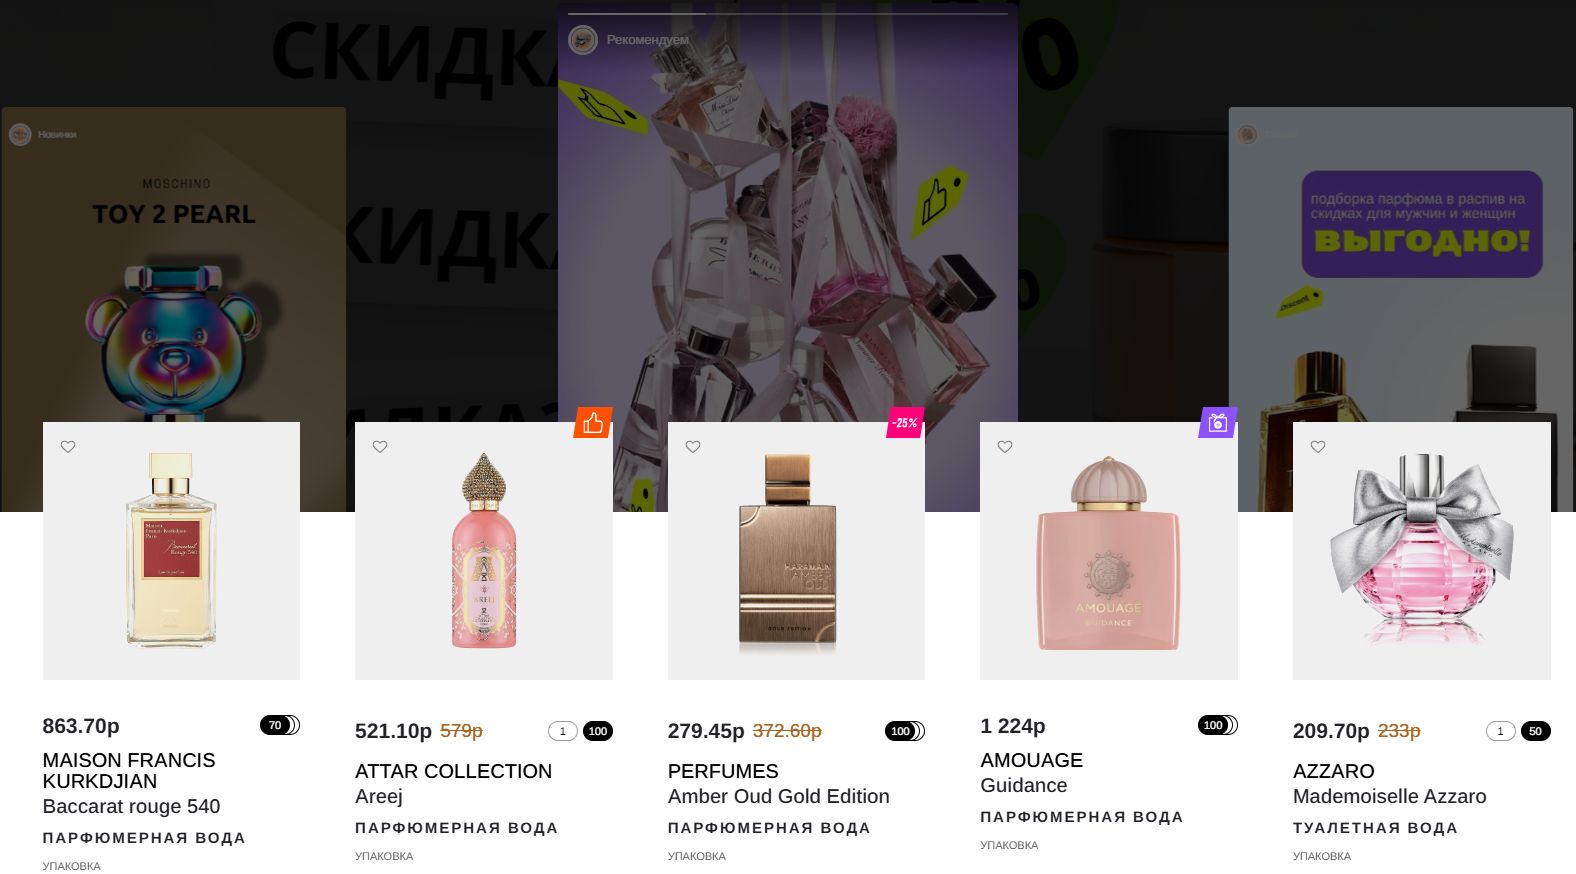Favorite the Attar Collection Areej heart icon
The height and width of the screenshot is (874, 1576).
click(x=380, y=447)
